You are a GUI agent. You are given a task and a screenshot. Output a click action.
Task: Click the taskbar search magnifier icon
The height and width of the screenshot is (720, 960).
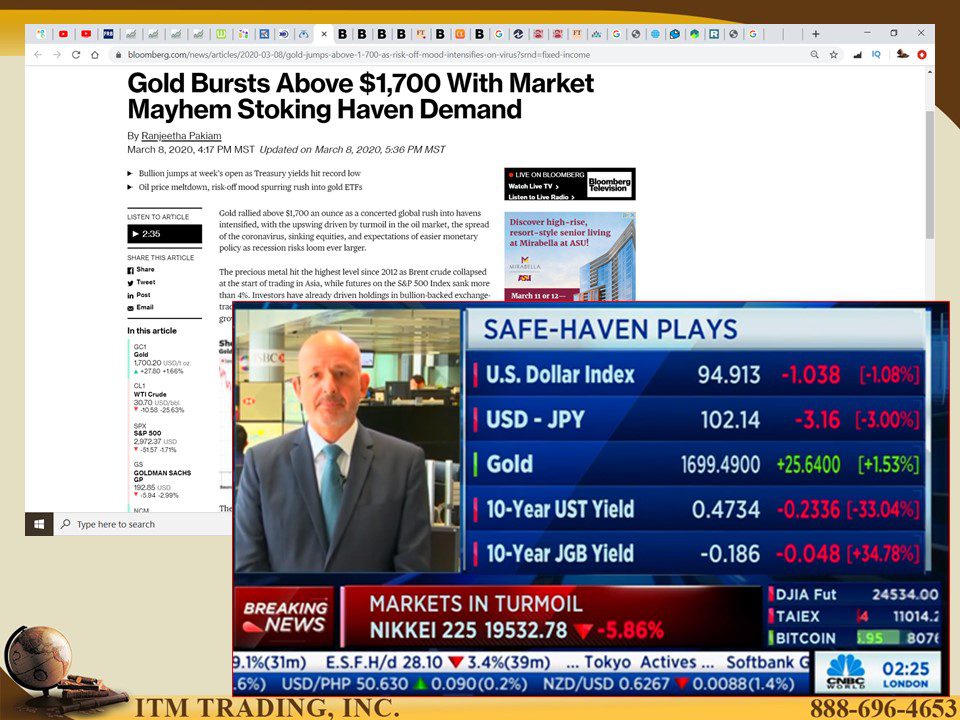66,524
